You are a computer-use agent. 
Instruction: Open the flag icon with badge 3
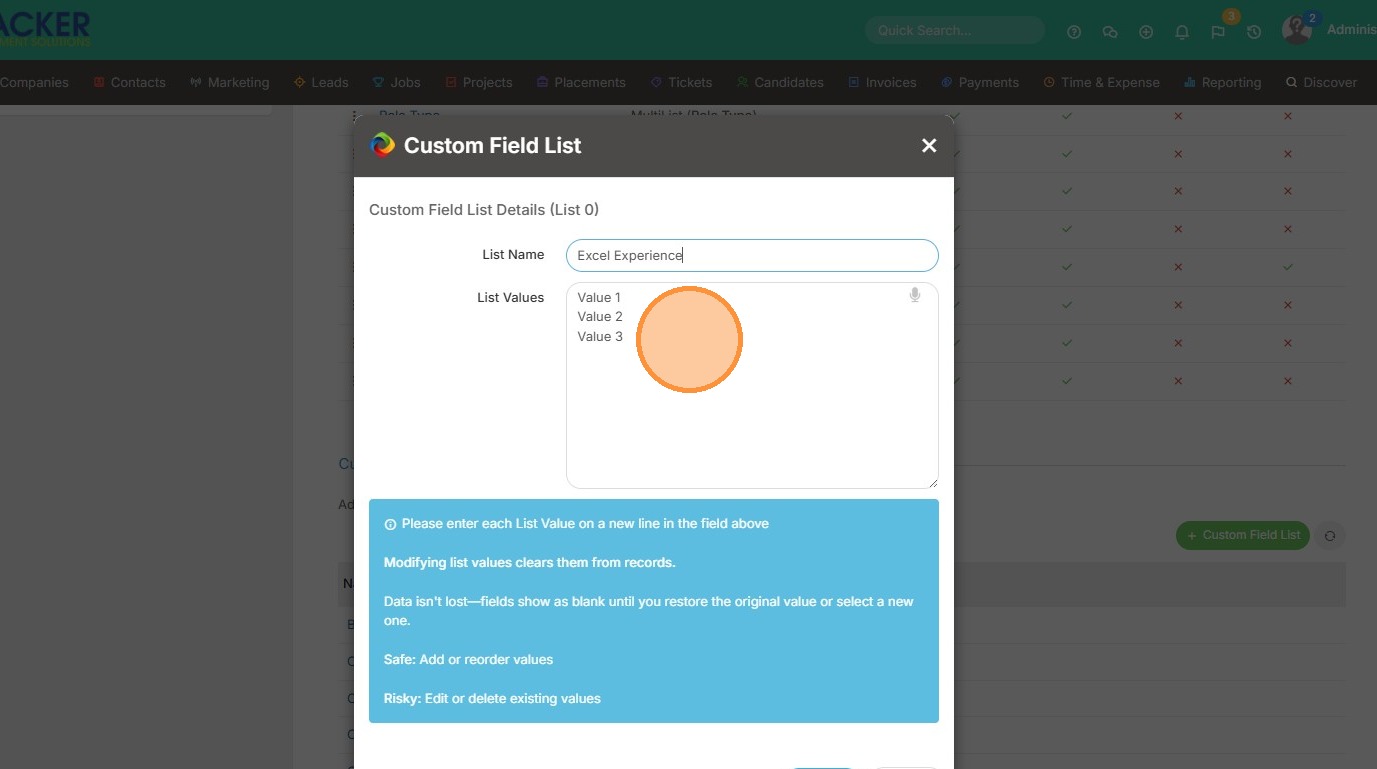pos(1218,32)
